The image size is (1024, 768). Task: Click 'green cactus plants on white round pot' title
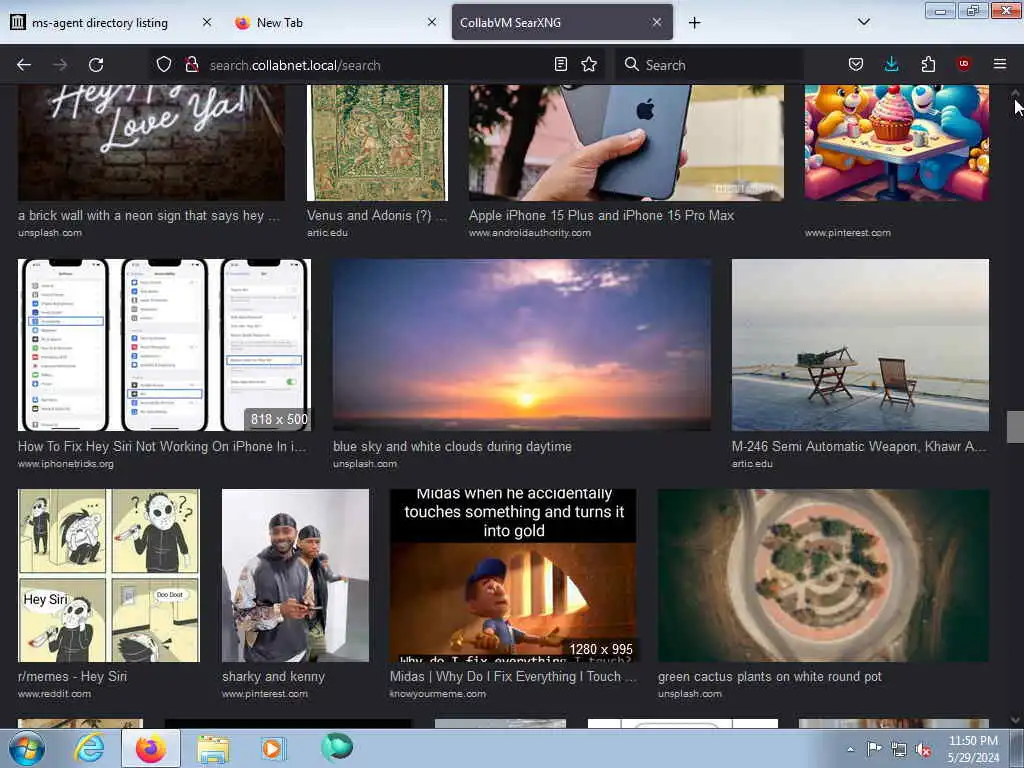coord(770,677)
